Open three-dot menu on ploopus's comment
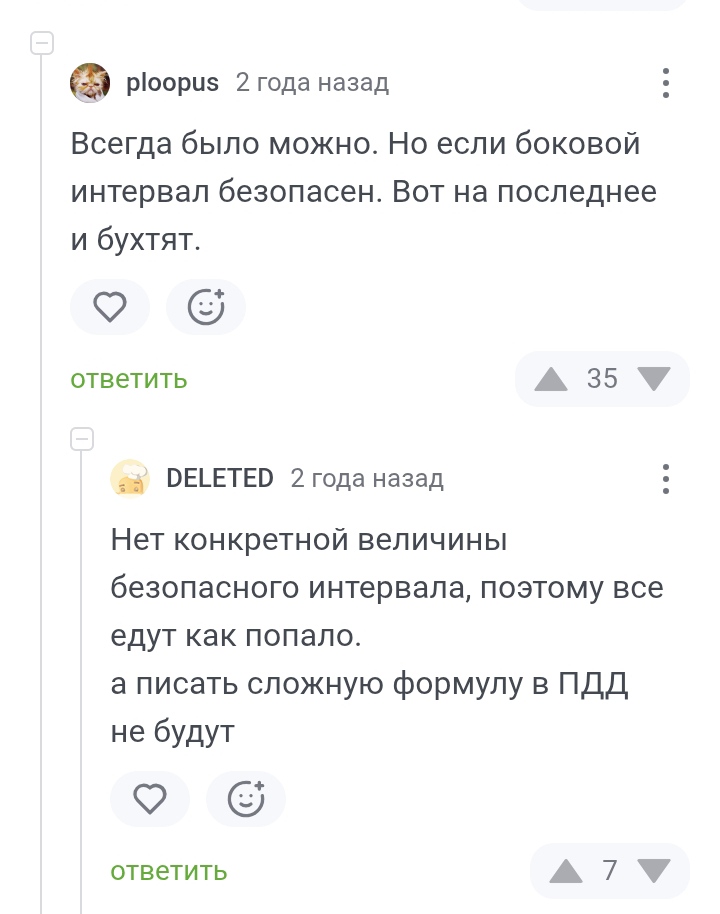Viewport: 720px width, 914px height. tap(665, 83)
